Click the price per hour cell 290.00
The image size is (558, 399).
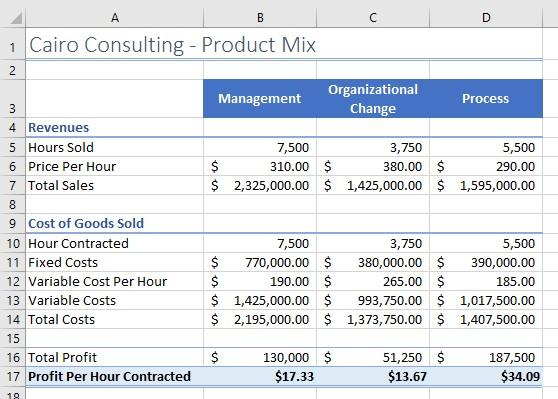(x=486, y=166)
